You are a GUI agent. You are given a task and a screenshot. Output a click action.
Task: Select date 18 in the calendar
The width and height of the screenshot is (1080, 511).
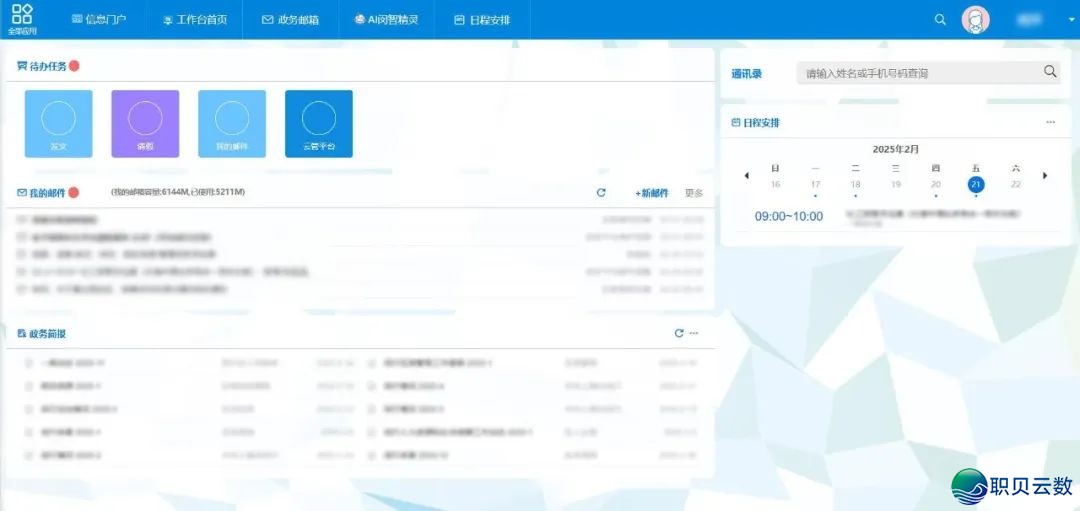[x=855, y=185]
